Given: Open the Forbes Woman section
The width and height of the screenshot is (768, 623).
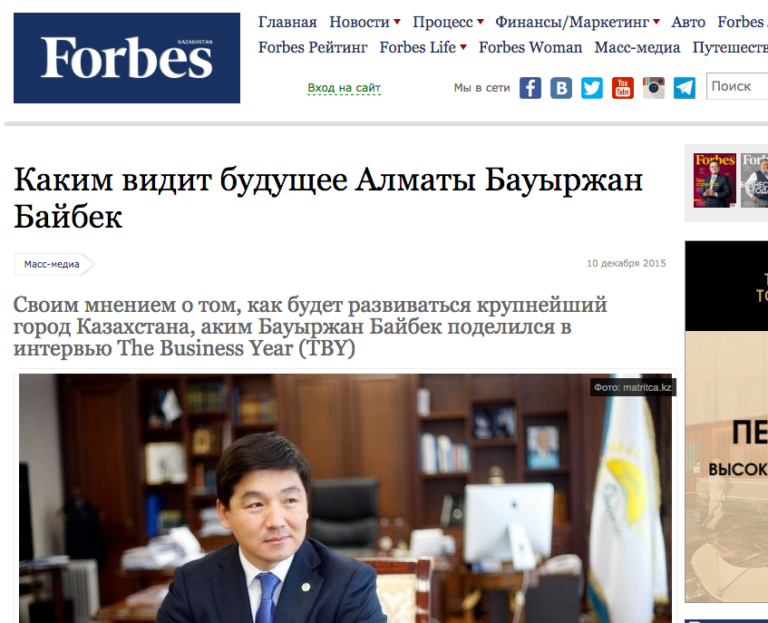Looking at the screenshot, I should (x=530, y=48).
